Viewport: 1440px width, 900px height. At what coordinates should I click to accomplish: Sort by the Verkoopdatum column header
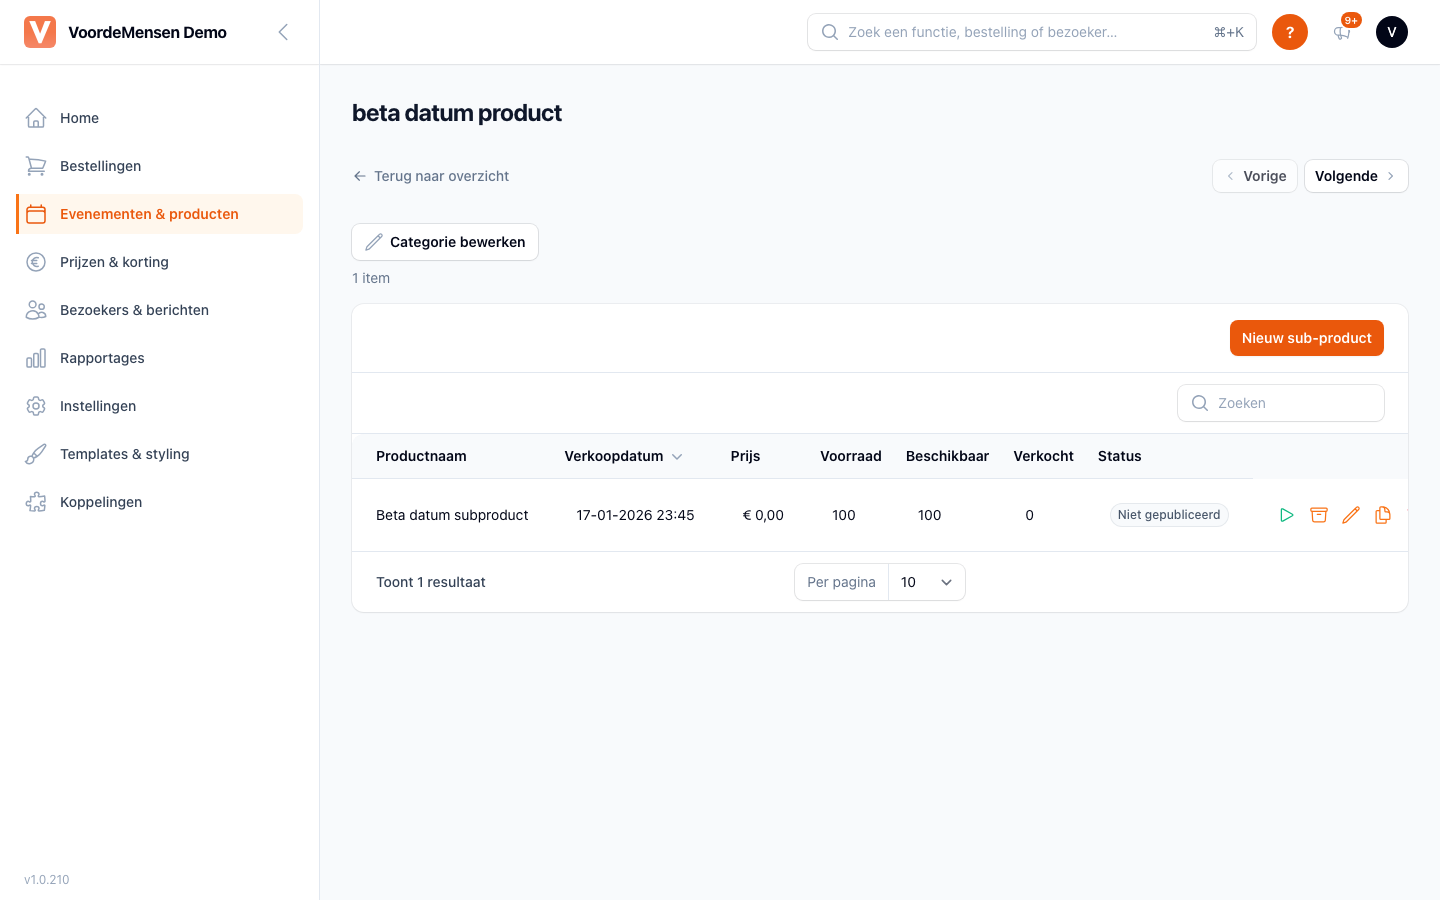click(x=623, y=456)
